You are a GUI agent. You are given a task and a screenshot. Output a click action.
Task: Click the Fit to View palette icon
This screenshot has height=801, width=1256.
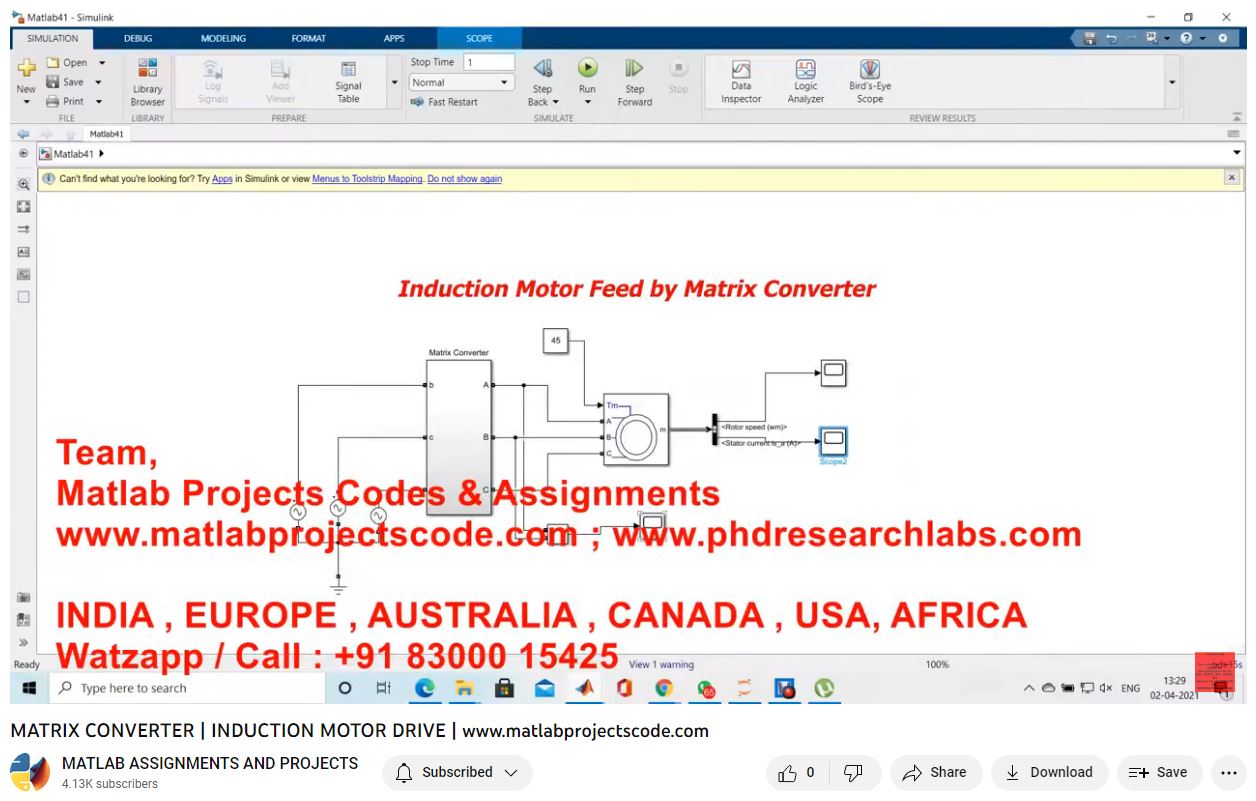(x=24, y=207)
